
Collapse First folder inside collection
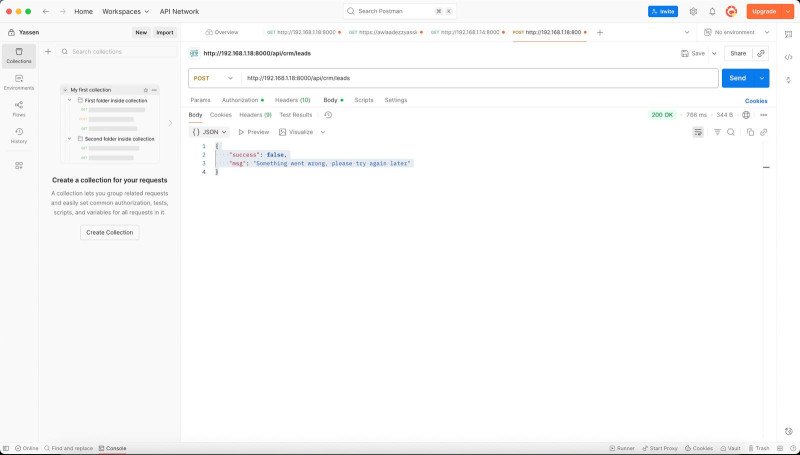[x=70, y=101]
